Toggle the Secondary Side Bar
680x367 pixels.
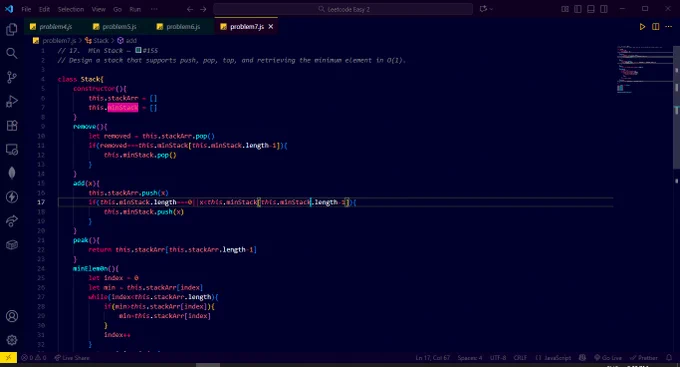[604, 9]
